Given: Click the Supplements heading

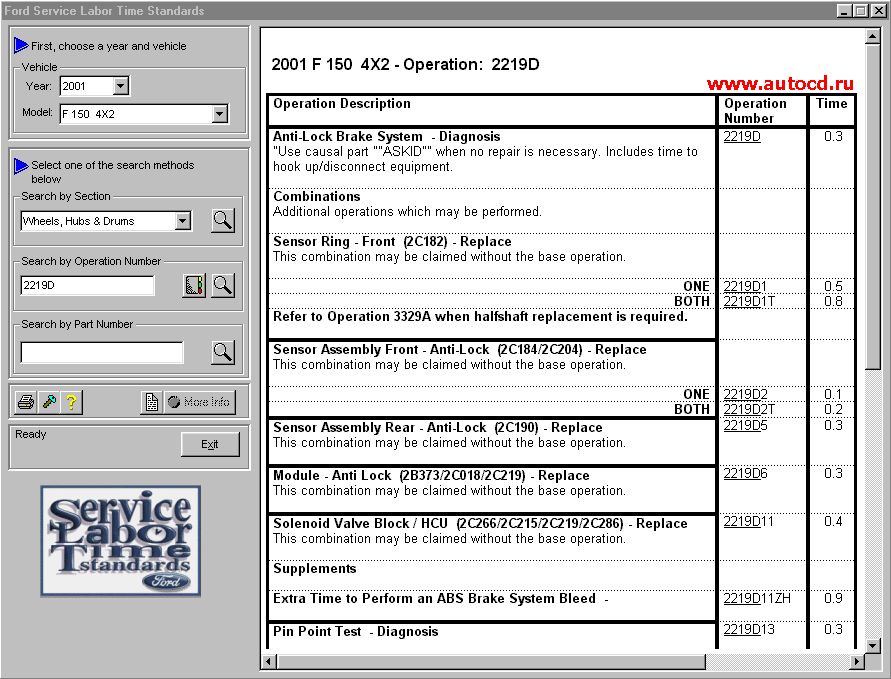Looking at the screenshot, I should click(x=315, y=568).
